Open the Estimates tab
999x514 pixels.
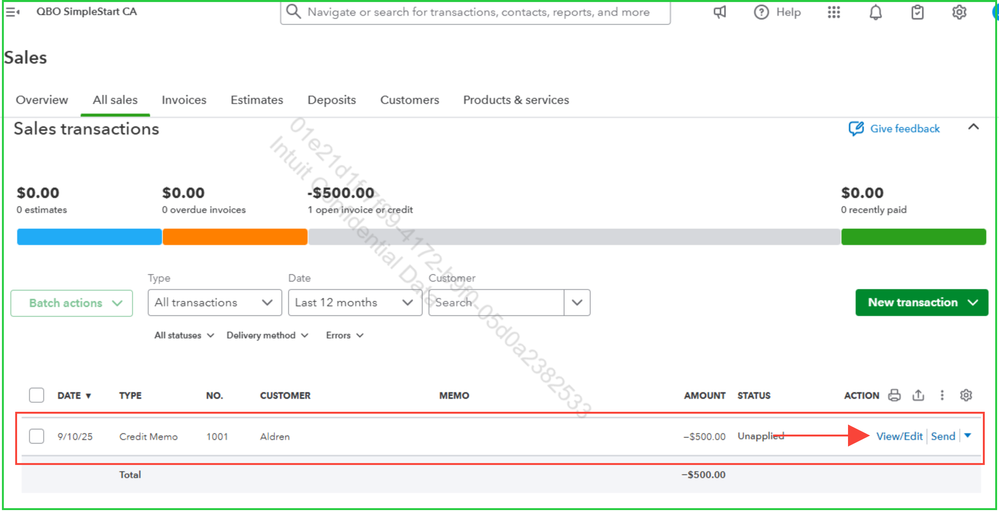point(257,100)
